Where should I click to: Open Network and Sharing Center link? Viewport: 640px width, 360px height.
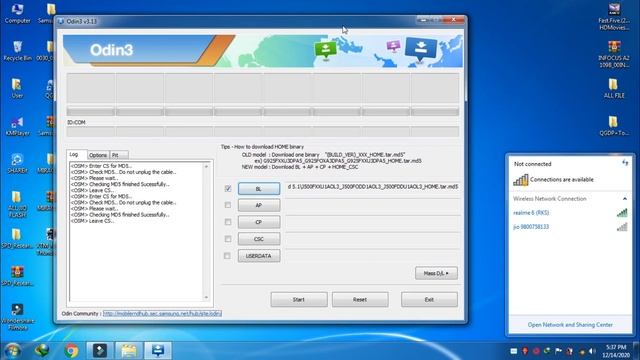click(x=570, y=325)
